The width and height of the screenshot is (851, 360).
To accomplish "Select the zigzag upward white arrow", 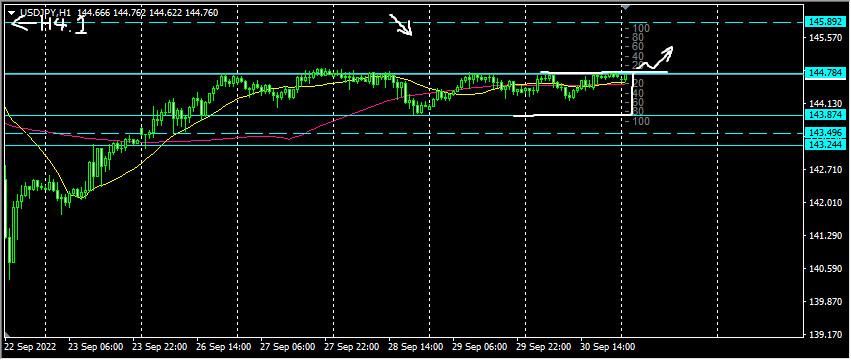I will point(654,58).
